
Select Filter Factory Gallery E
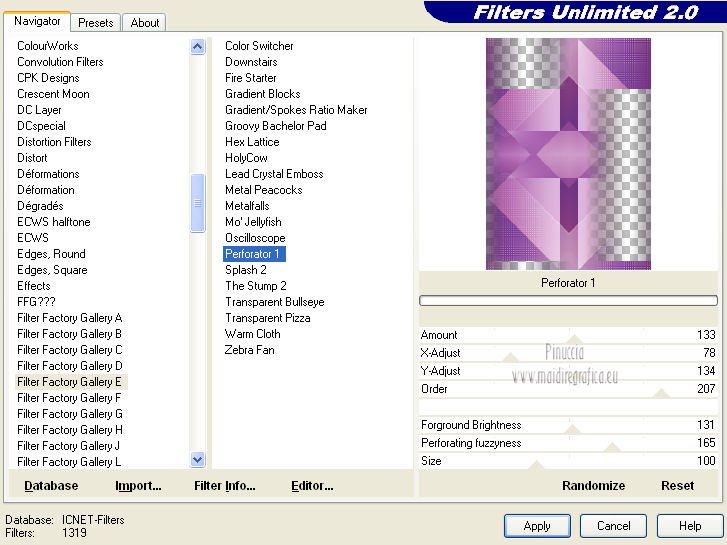point(70,382)
